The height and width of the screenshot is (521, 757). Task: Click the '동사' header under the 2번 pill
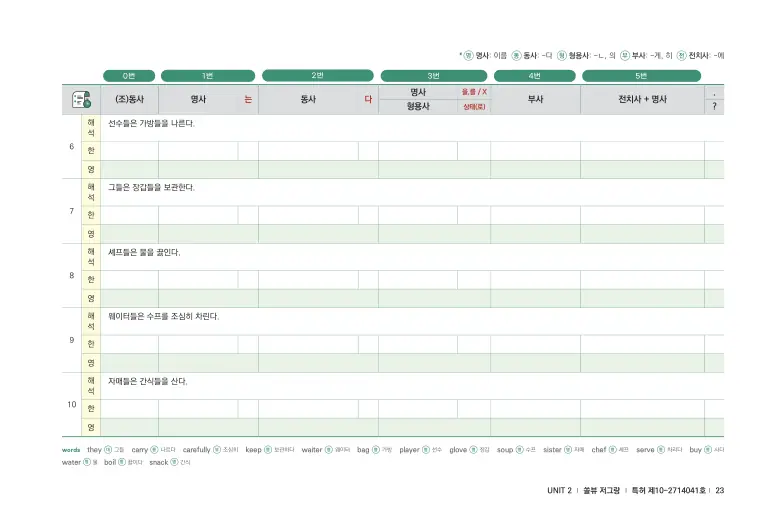[x=308, y=99]
